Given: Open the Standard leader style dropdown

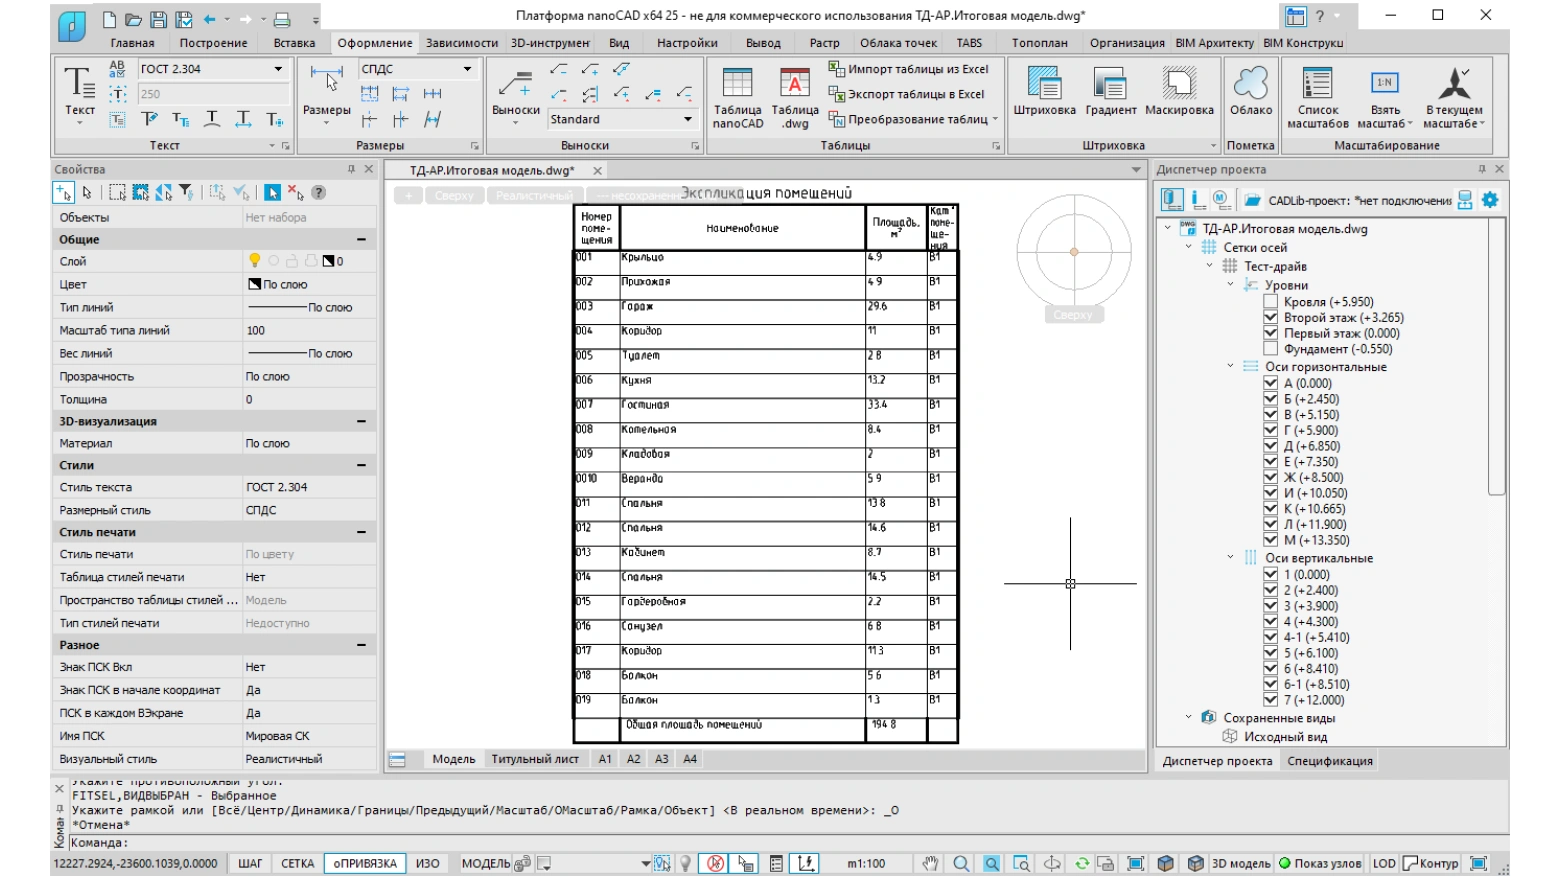Looking at the screenshot, I should coord(688,119).
